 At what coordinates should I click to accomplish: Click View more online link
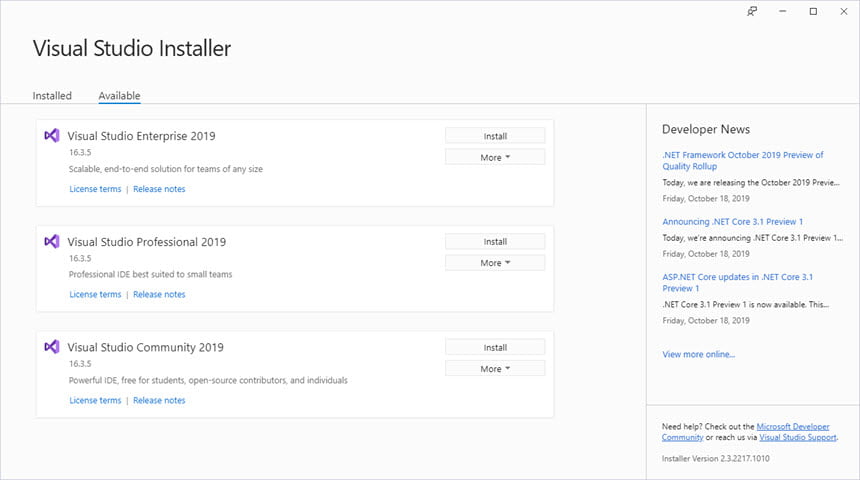tap(698, 354)
